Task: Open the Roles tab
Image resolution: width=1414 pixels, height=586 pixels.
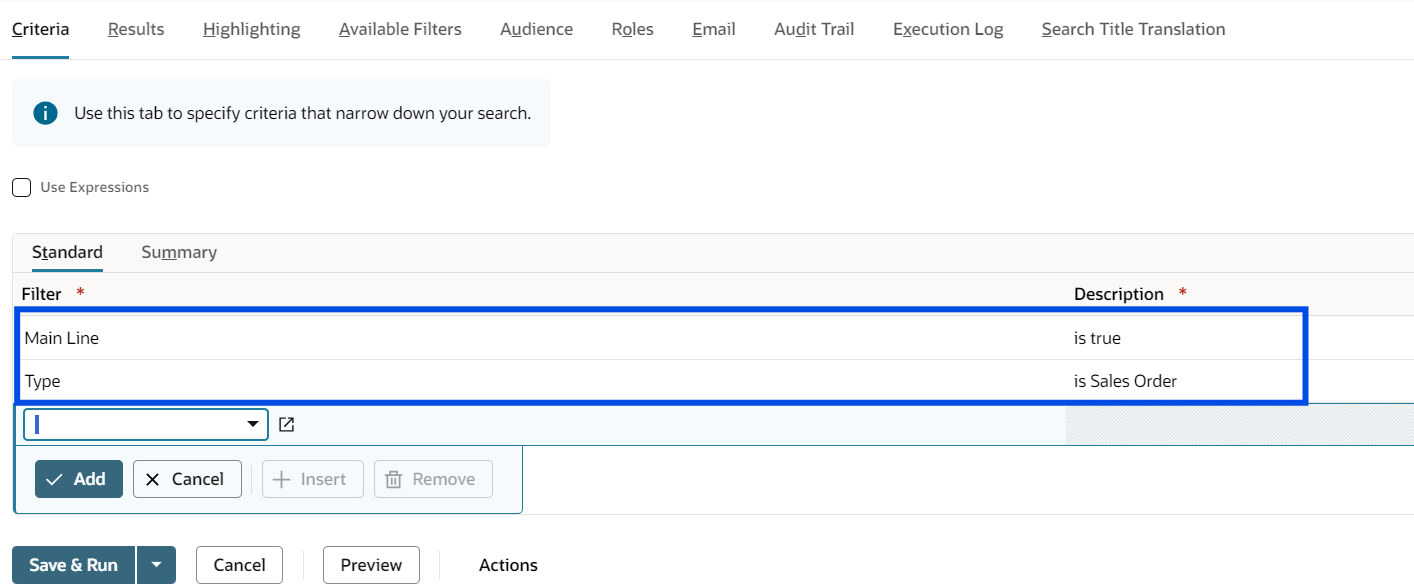Action: pyautogui.click(x=632, y=29)
